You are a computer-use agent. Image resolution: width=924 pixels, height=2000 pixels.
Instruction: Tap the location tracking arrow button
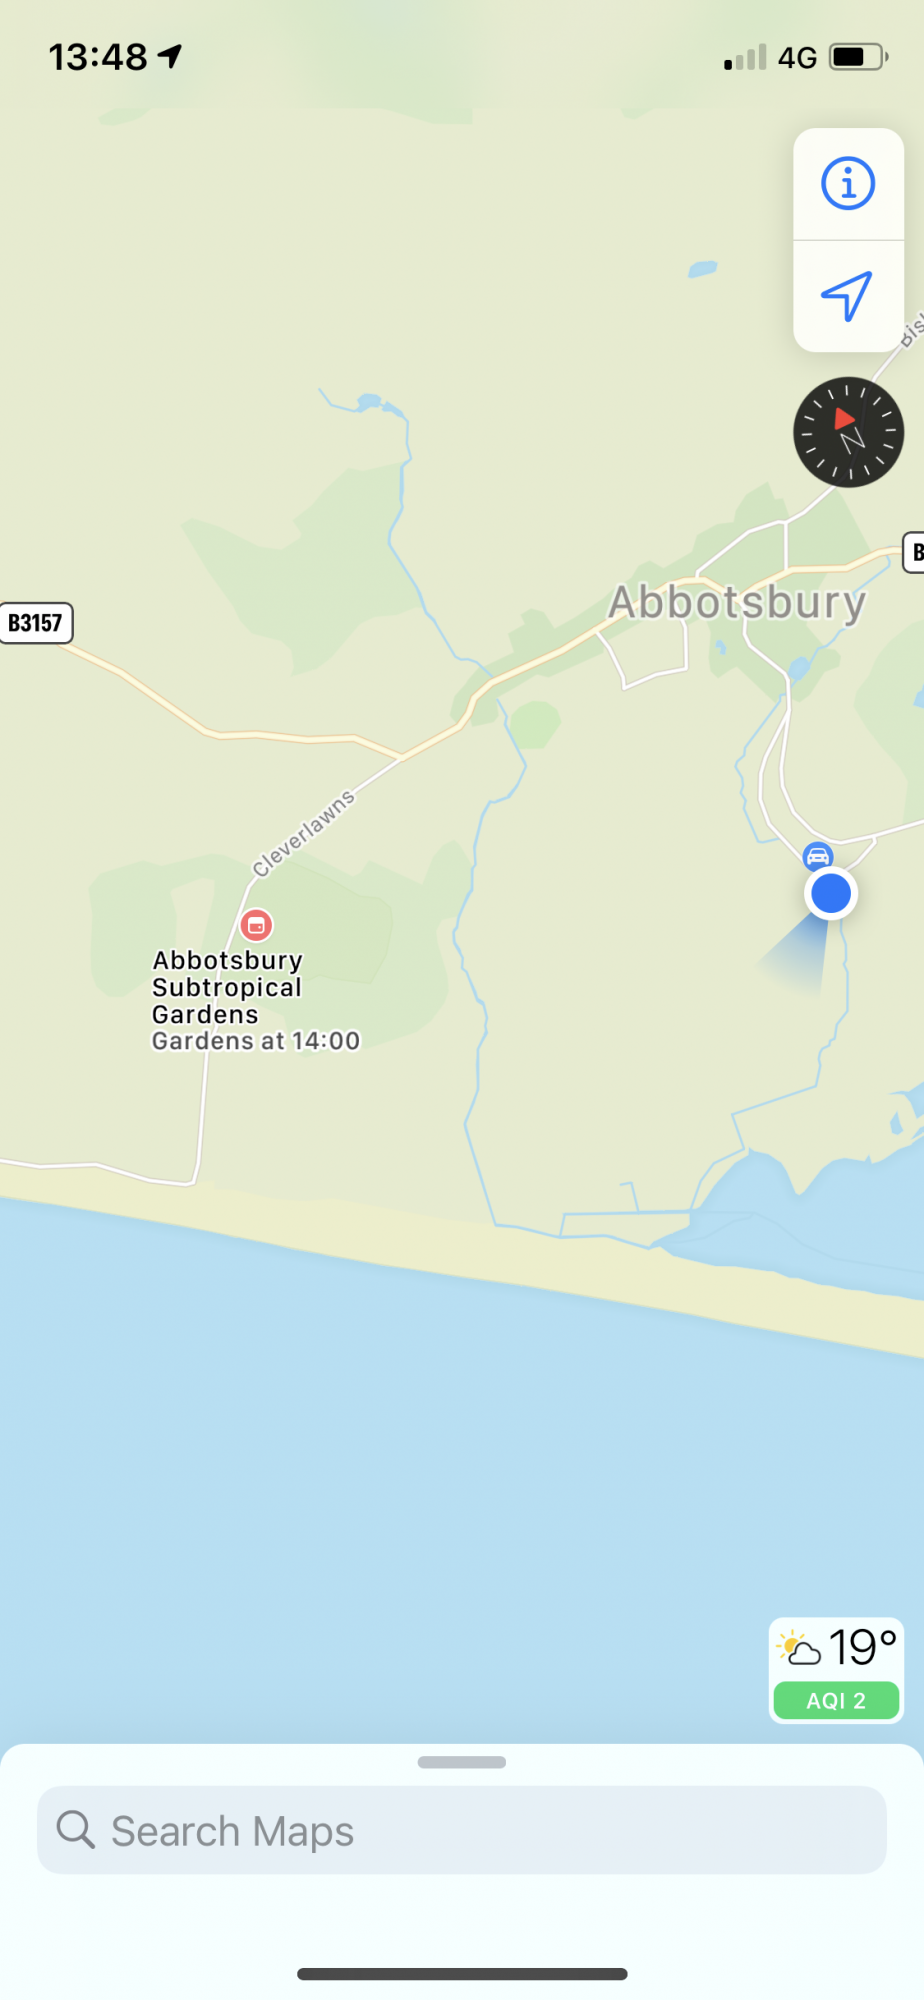[x=848, y=296]
